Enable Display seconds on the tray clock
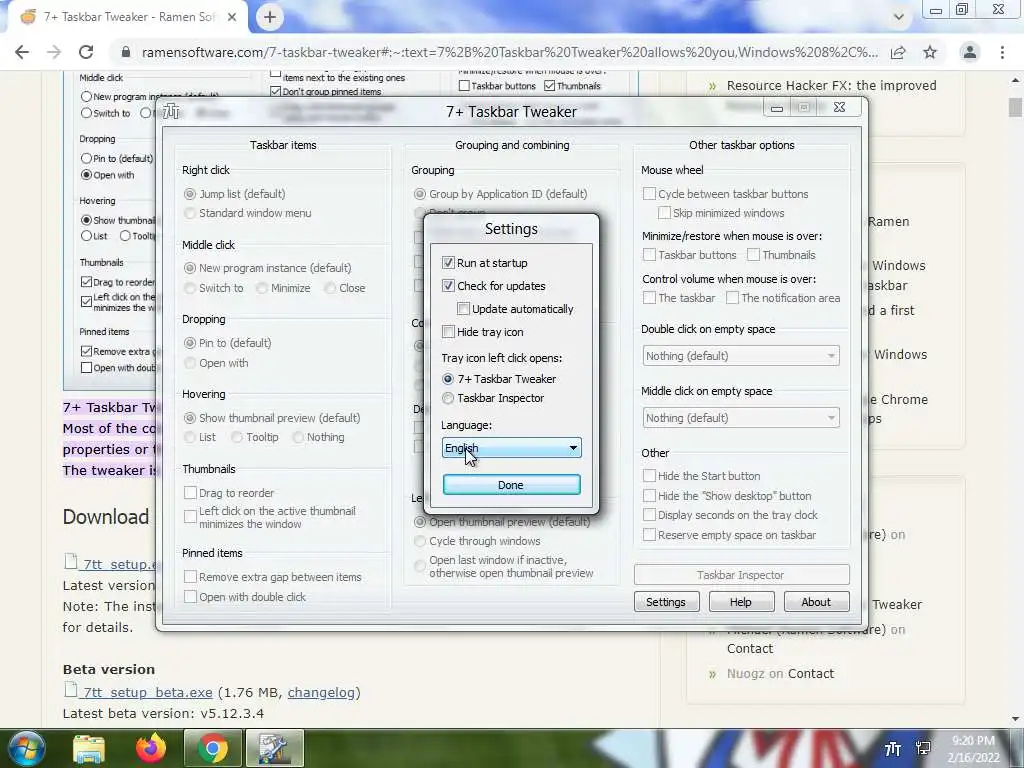Viewport: 1024px width, 768px height. coord(649,515)
